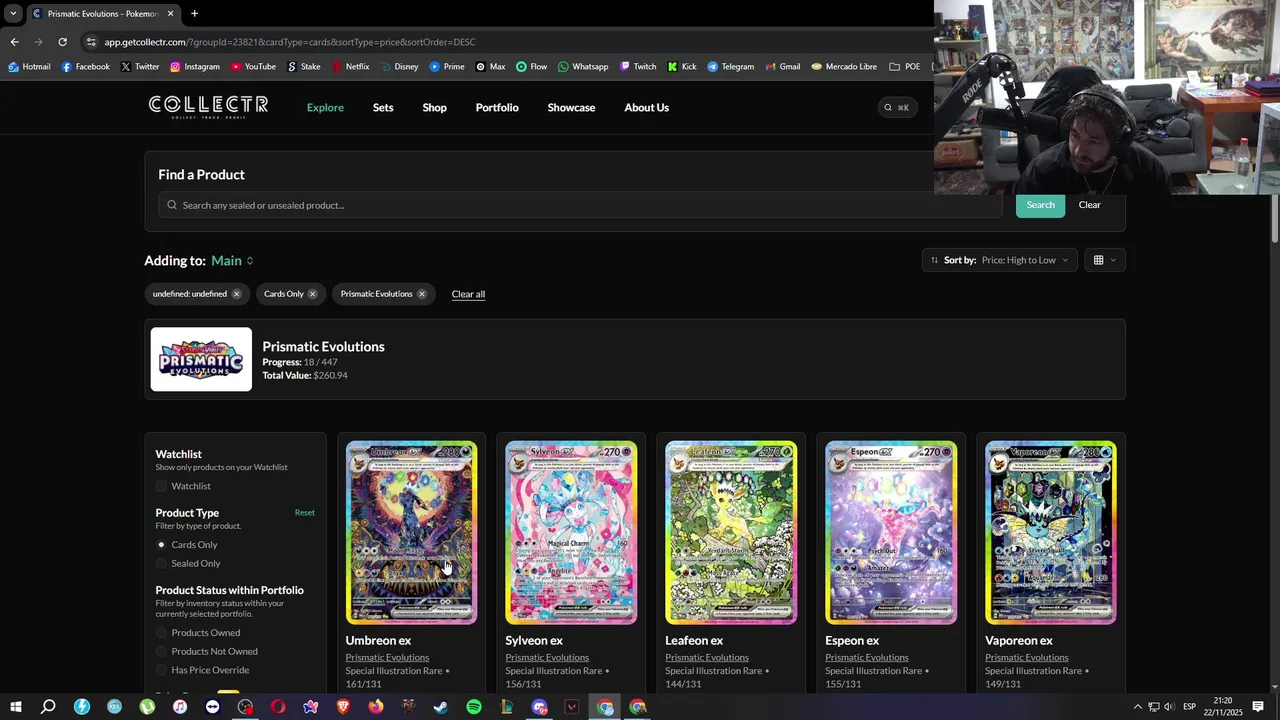This screenshot has height=720, width=1280.
Task: Open the Max bookmark
Action: coord(490,67)
